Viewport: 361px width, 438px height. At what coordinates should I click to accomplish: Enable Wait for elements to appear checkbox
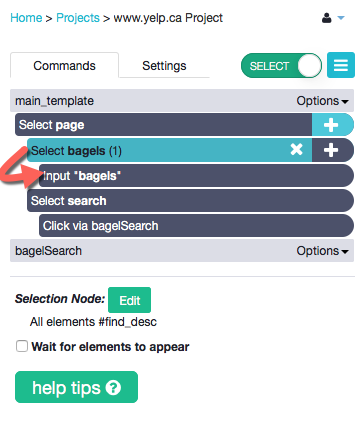coord(22,346)
